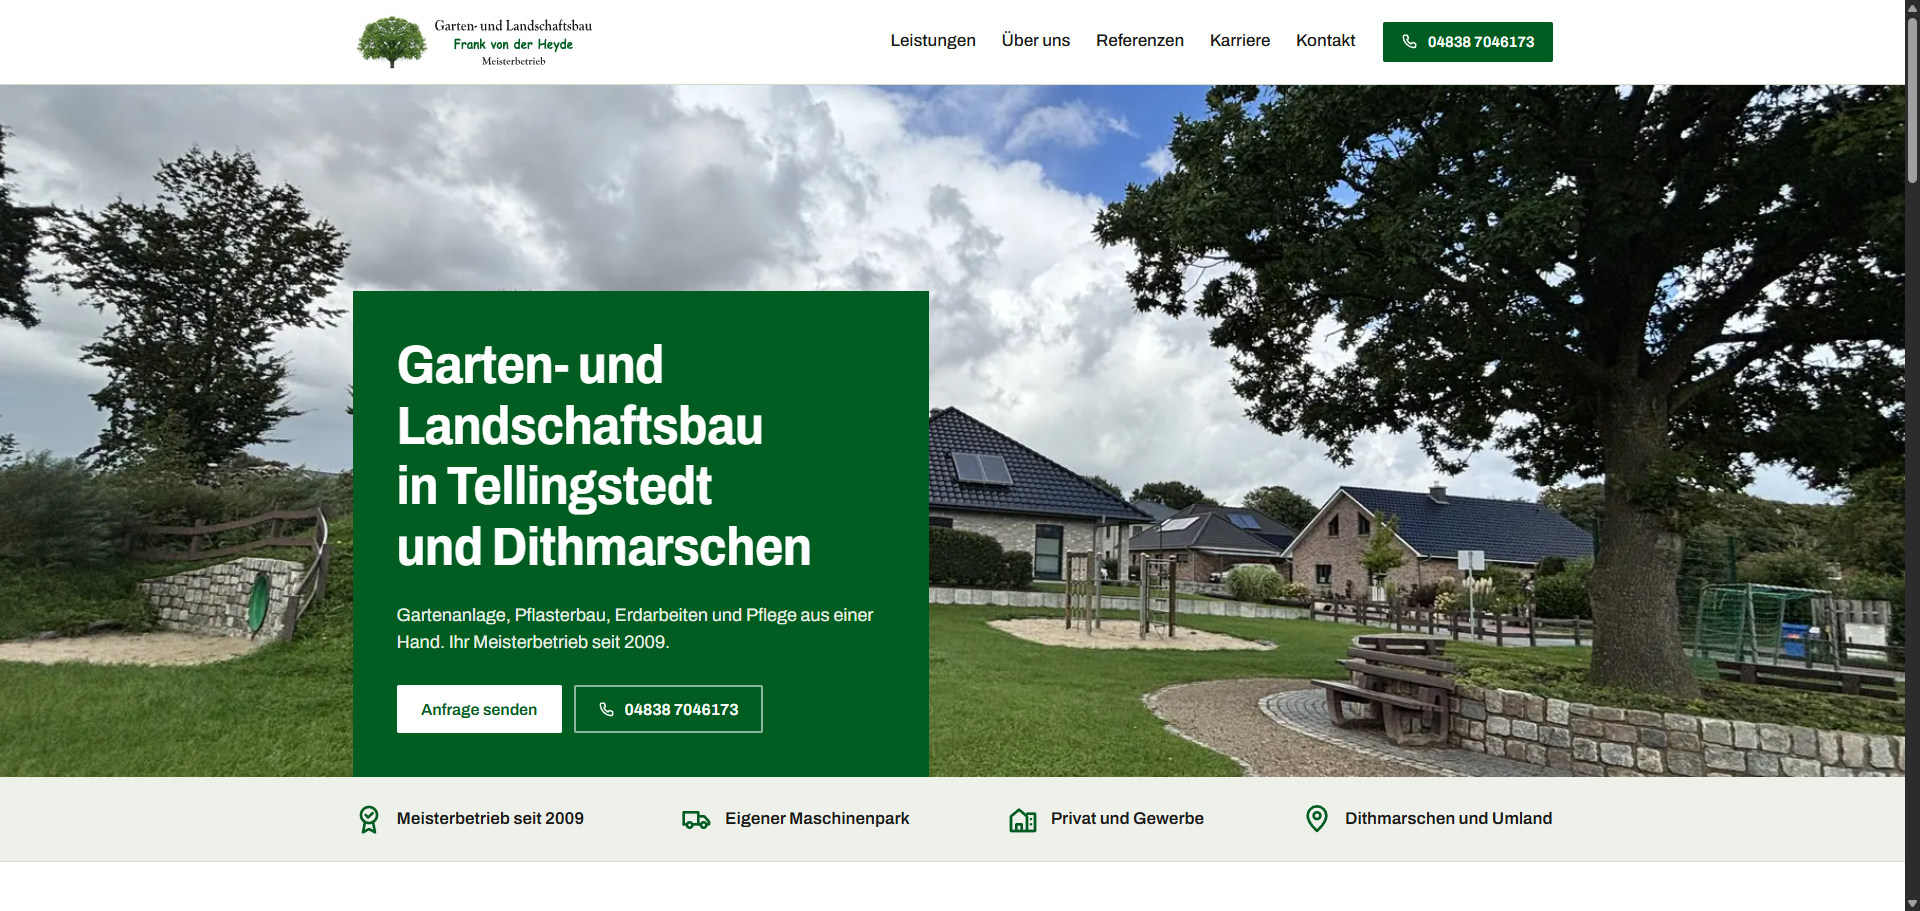Click the hero phone number outlined button

[x=668, y=709]
